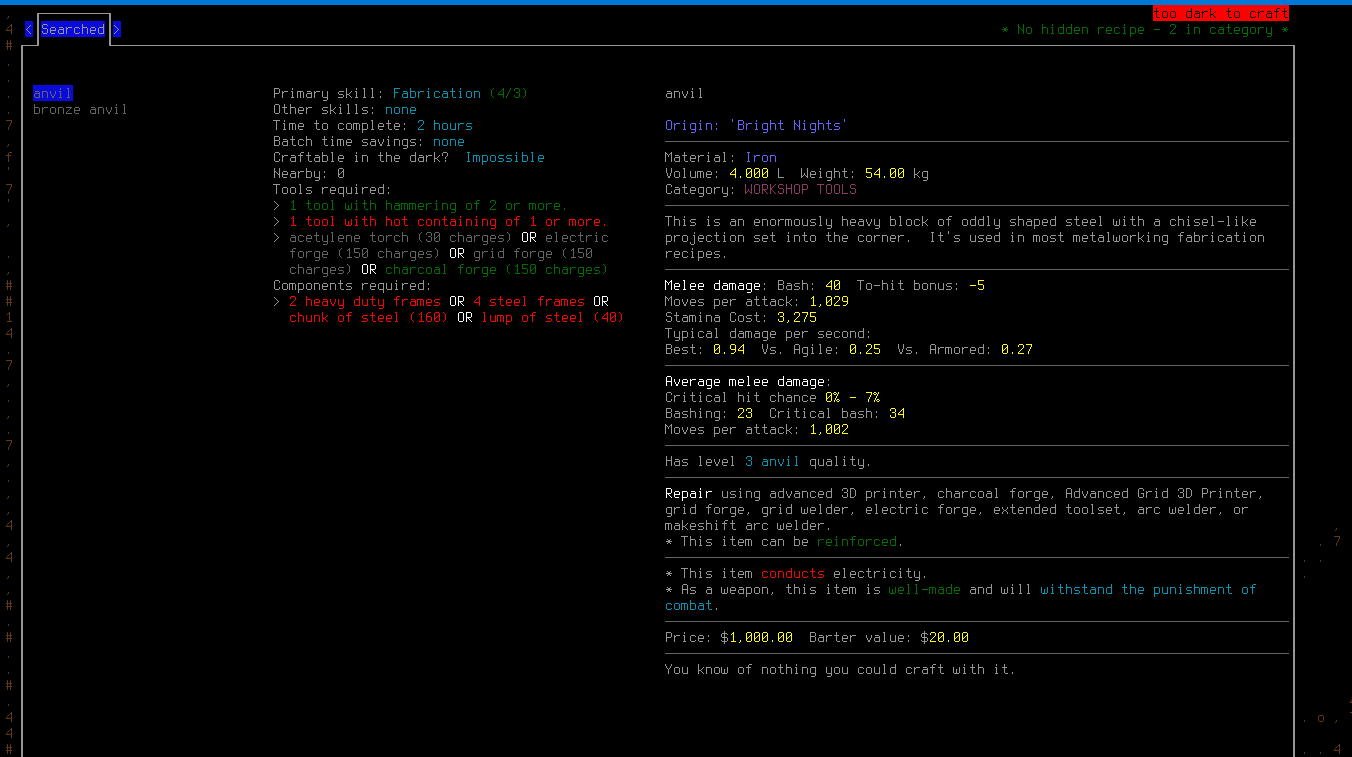
Task: Click the '2 hours' time to complete value
Action: pos(445,126)
